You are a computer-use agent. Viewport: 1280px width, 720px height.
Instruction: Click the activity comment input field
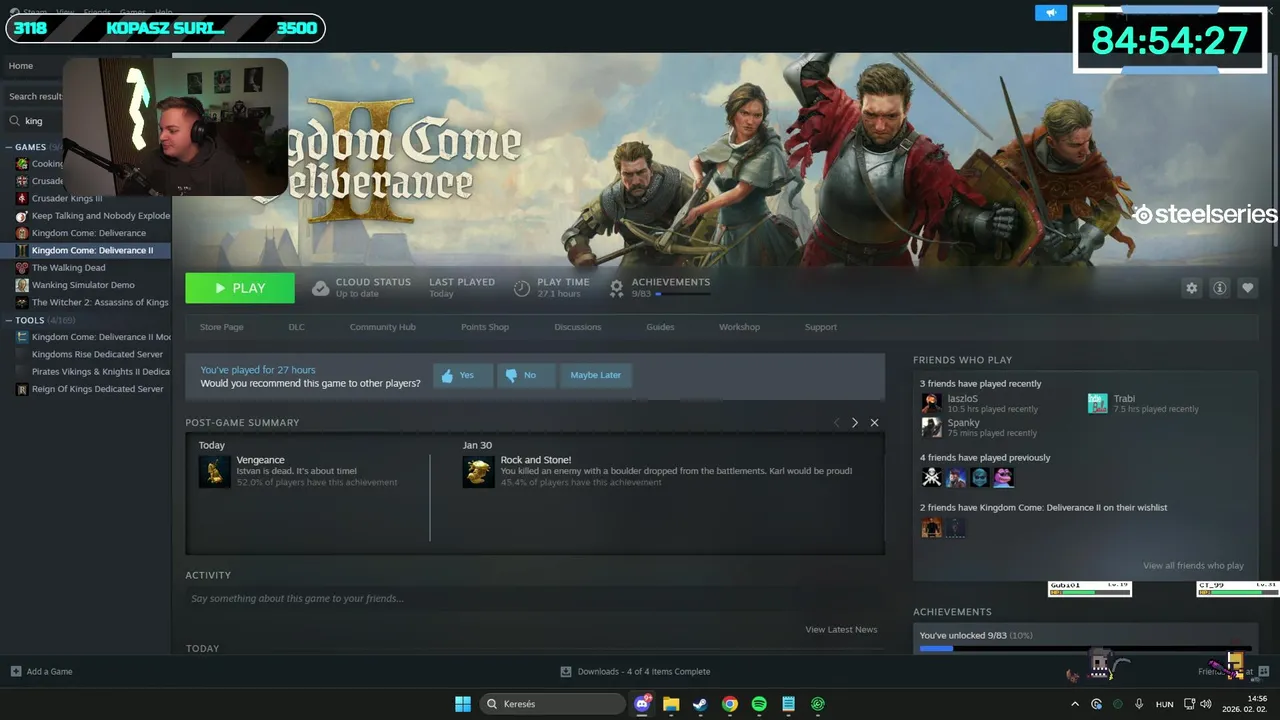(x=535, y=598)
